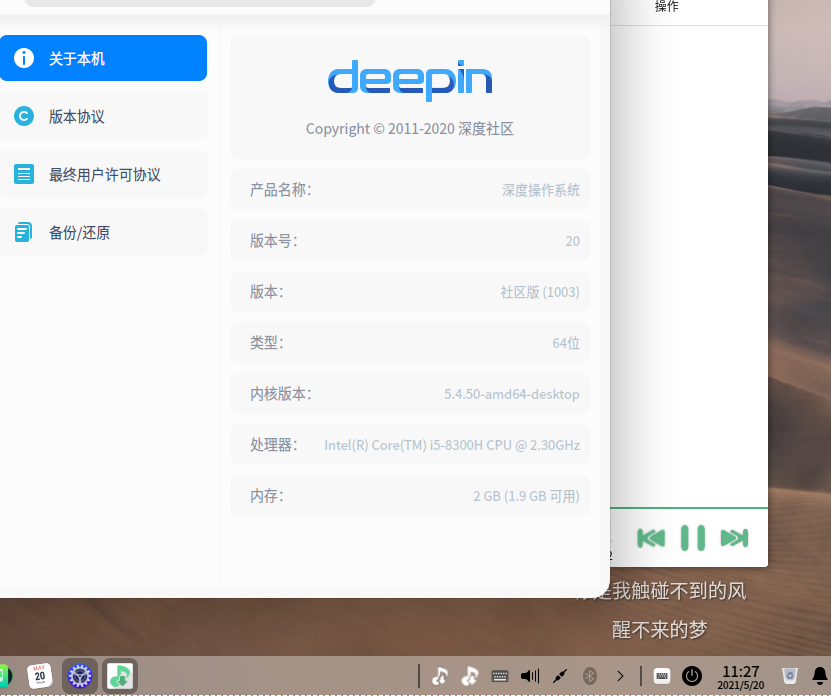Click the backup icon beside 备份/还原
The height and width of the screenshot is (696, 831).
[23, 232]
